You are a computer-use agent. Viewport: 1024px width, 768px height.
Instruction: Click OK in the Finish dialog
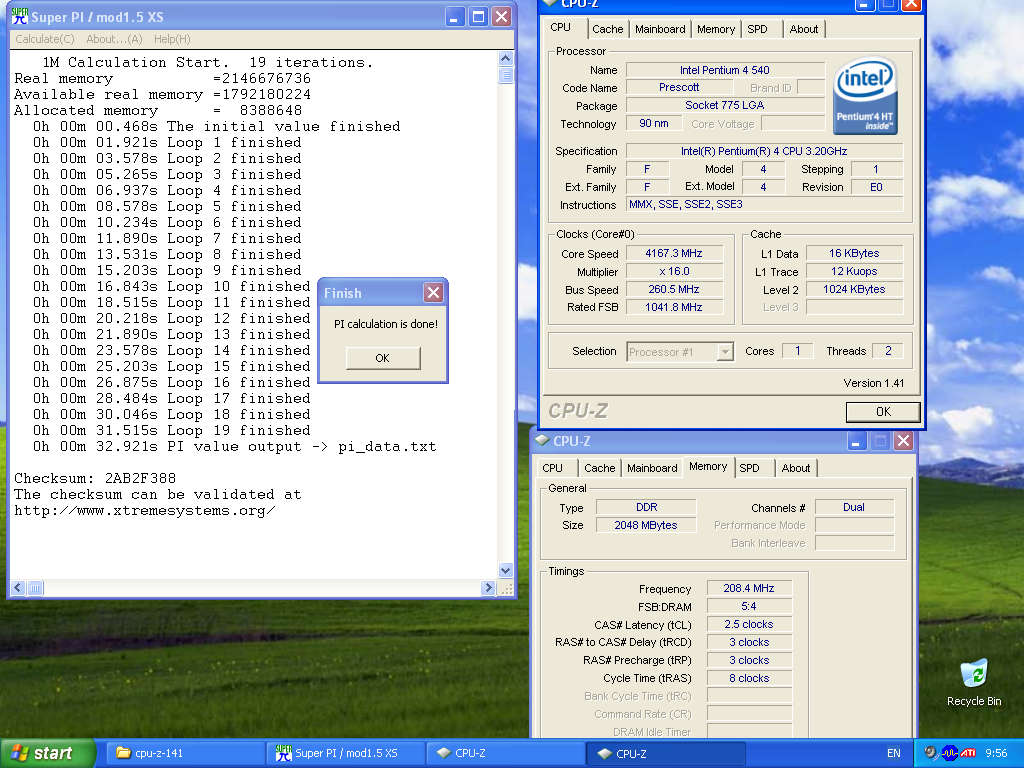(383, 358)
